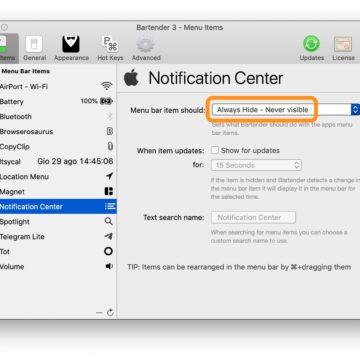Image resolution: width=360 pixels, height=360 pixels.
Task: Select Telegram Lite in the list
Action: click(57, 237)
